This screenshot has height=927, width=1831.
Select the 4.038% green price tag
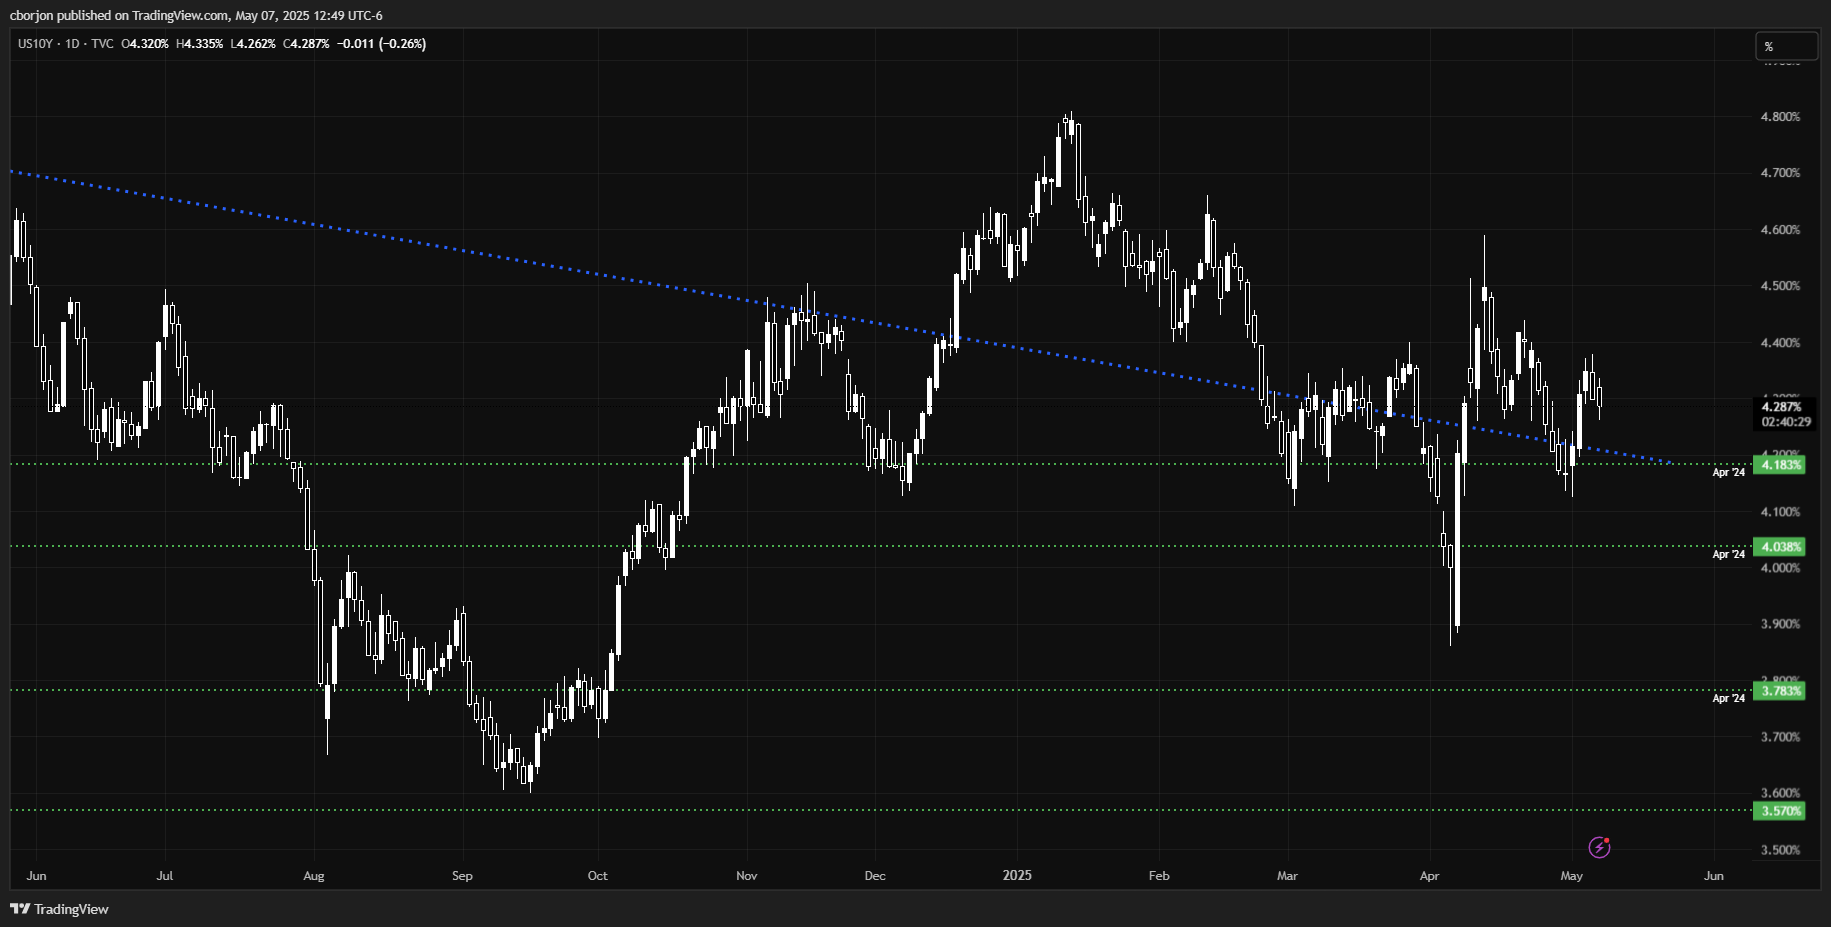point(1780,547)
